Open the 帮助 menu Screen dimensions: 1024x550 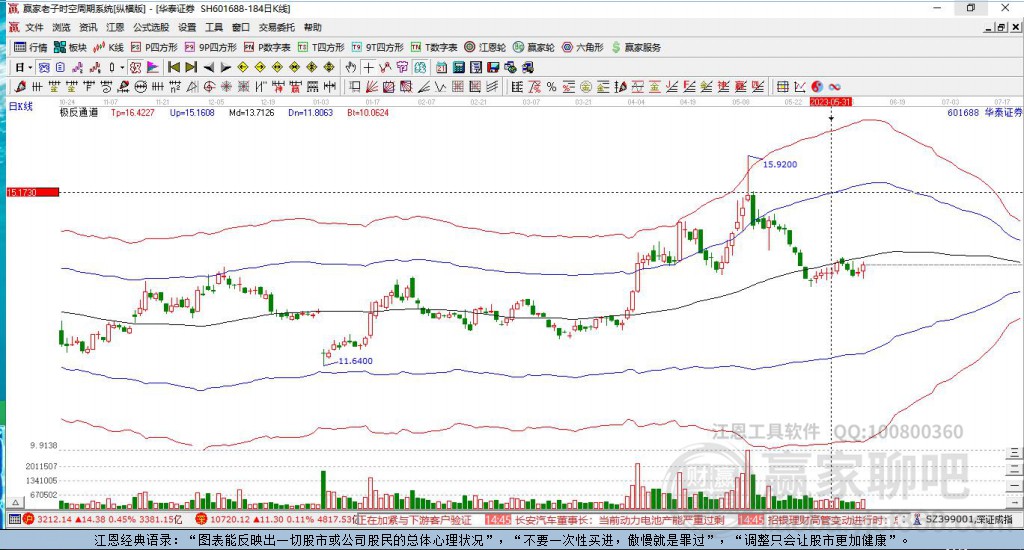click(x=313, y=27)
